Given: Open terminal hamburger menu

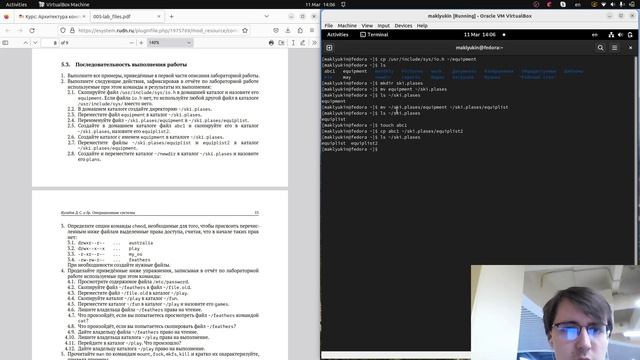Looking at the screenshot, I should click(614, 48).
